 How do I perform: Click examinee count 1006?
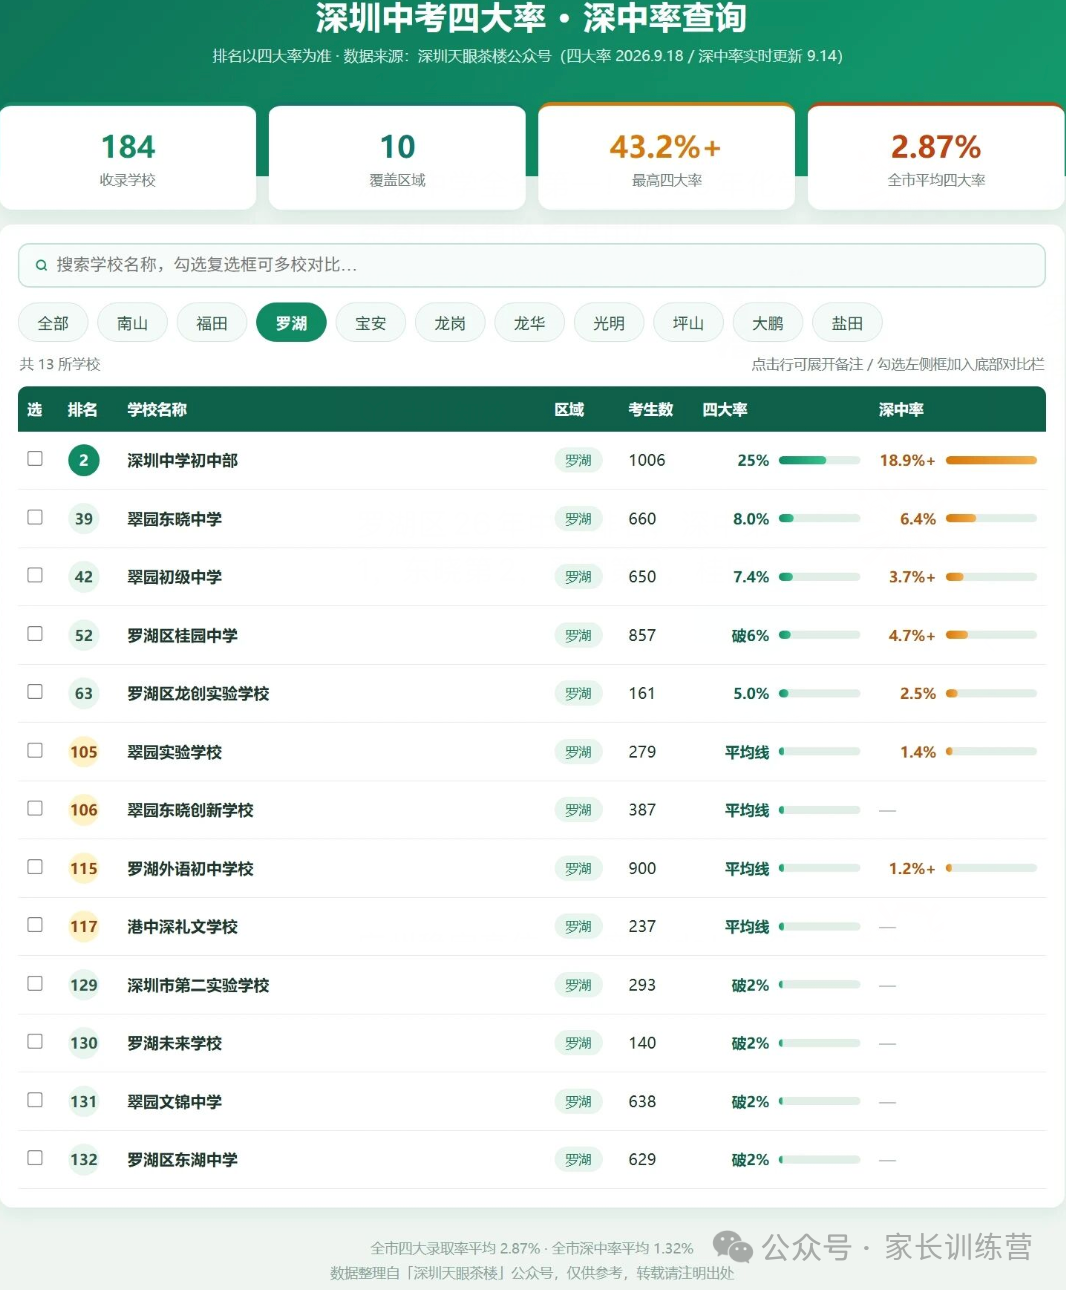[x=647, y=460]
